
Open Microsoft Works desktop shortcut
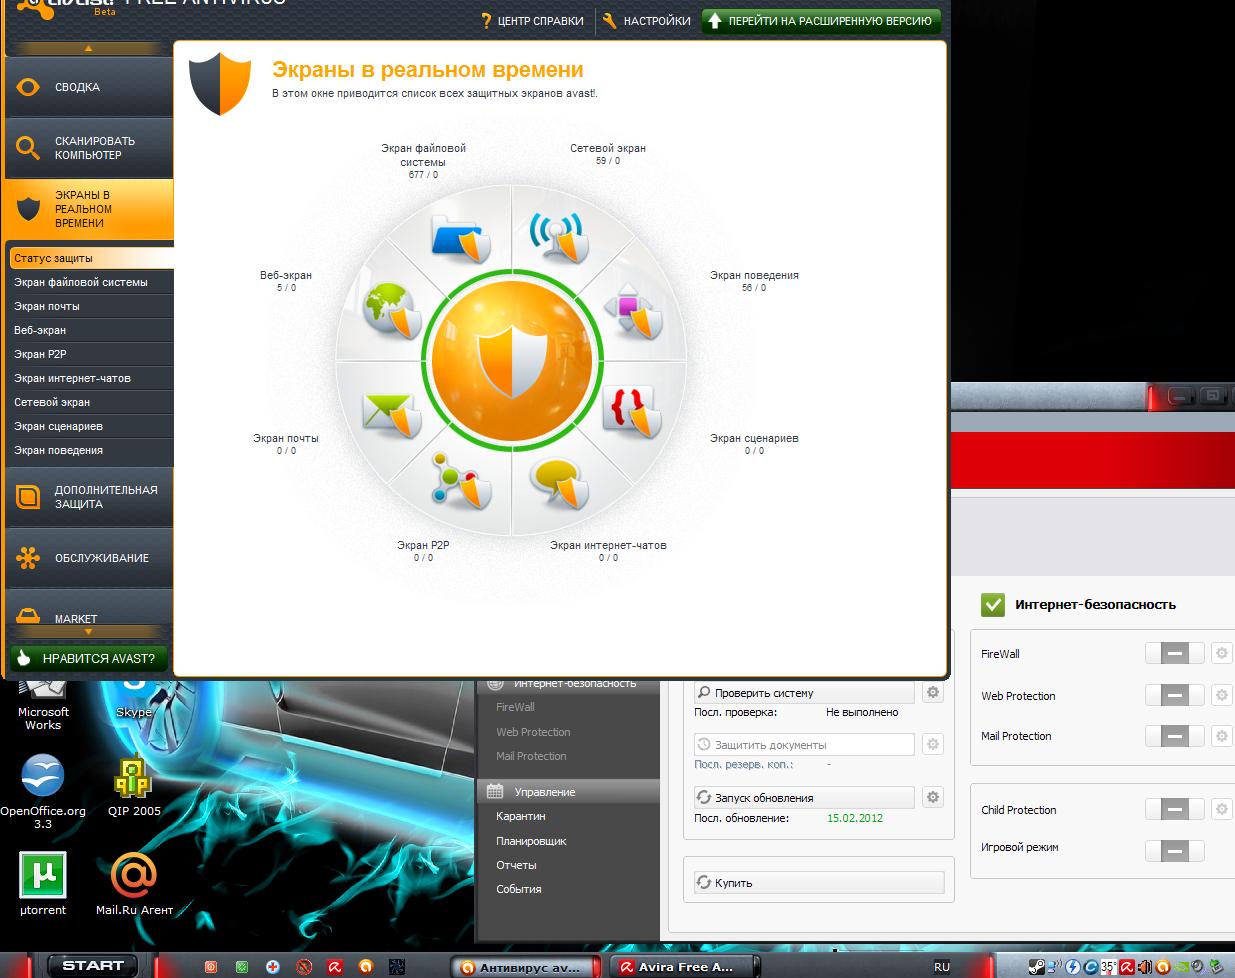coord(43,704)
